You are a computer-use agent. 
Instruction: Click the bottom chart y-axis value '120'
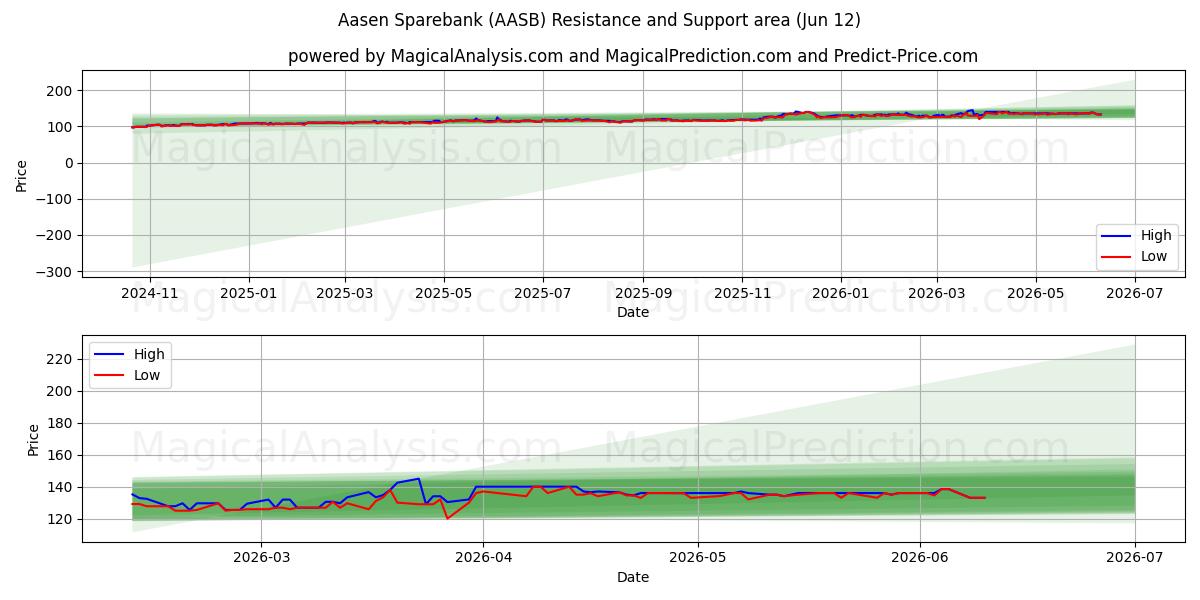tap(61, 519)
